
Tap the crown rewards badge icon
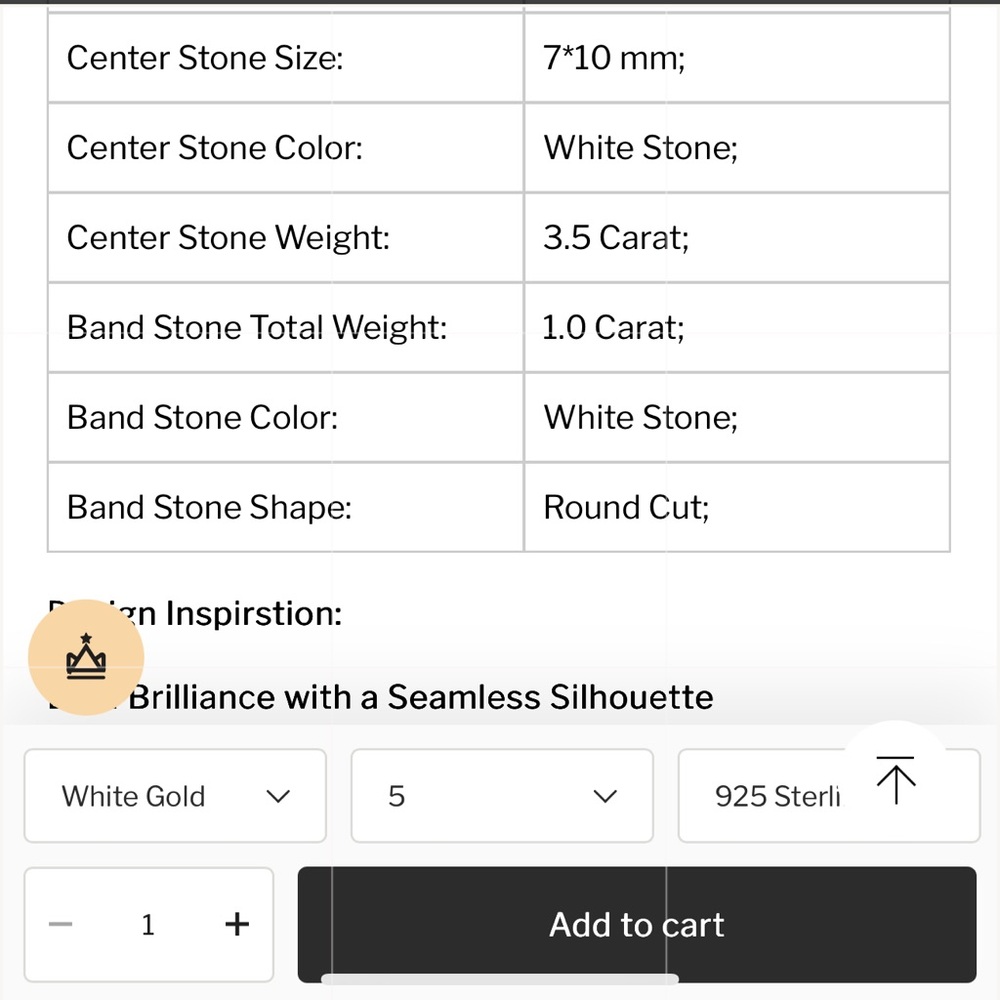(86, 657)
